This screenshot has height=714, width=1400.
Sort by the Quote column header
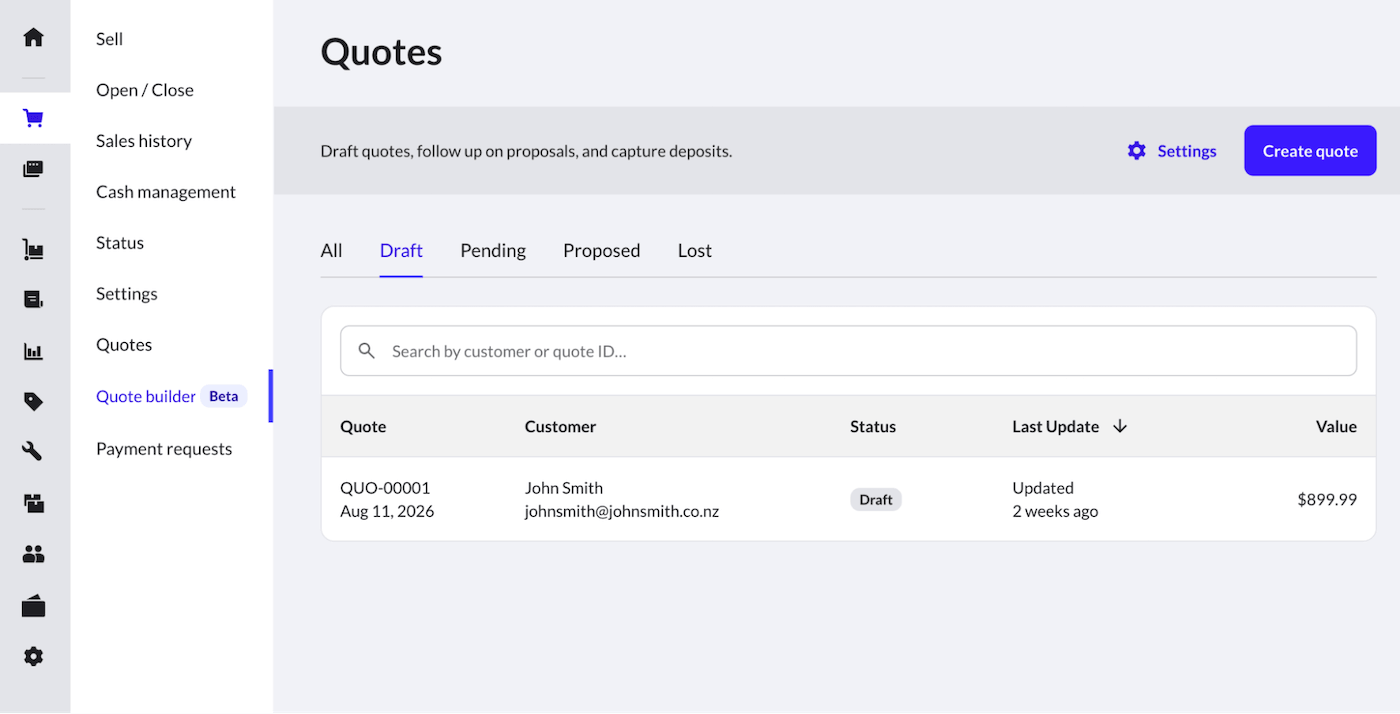tap(363, 426)
